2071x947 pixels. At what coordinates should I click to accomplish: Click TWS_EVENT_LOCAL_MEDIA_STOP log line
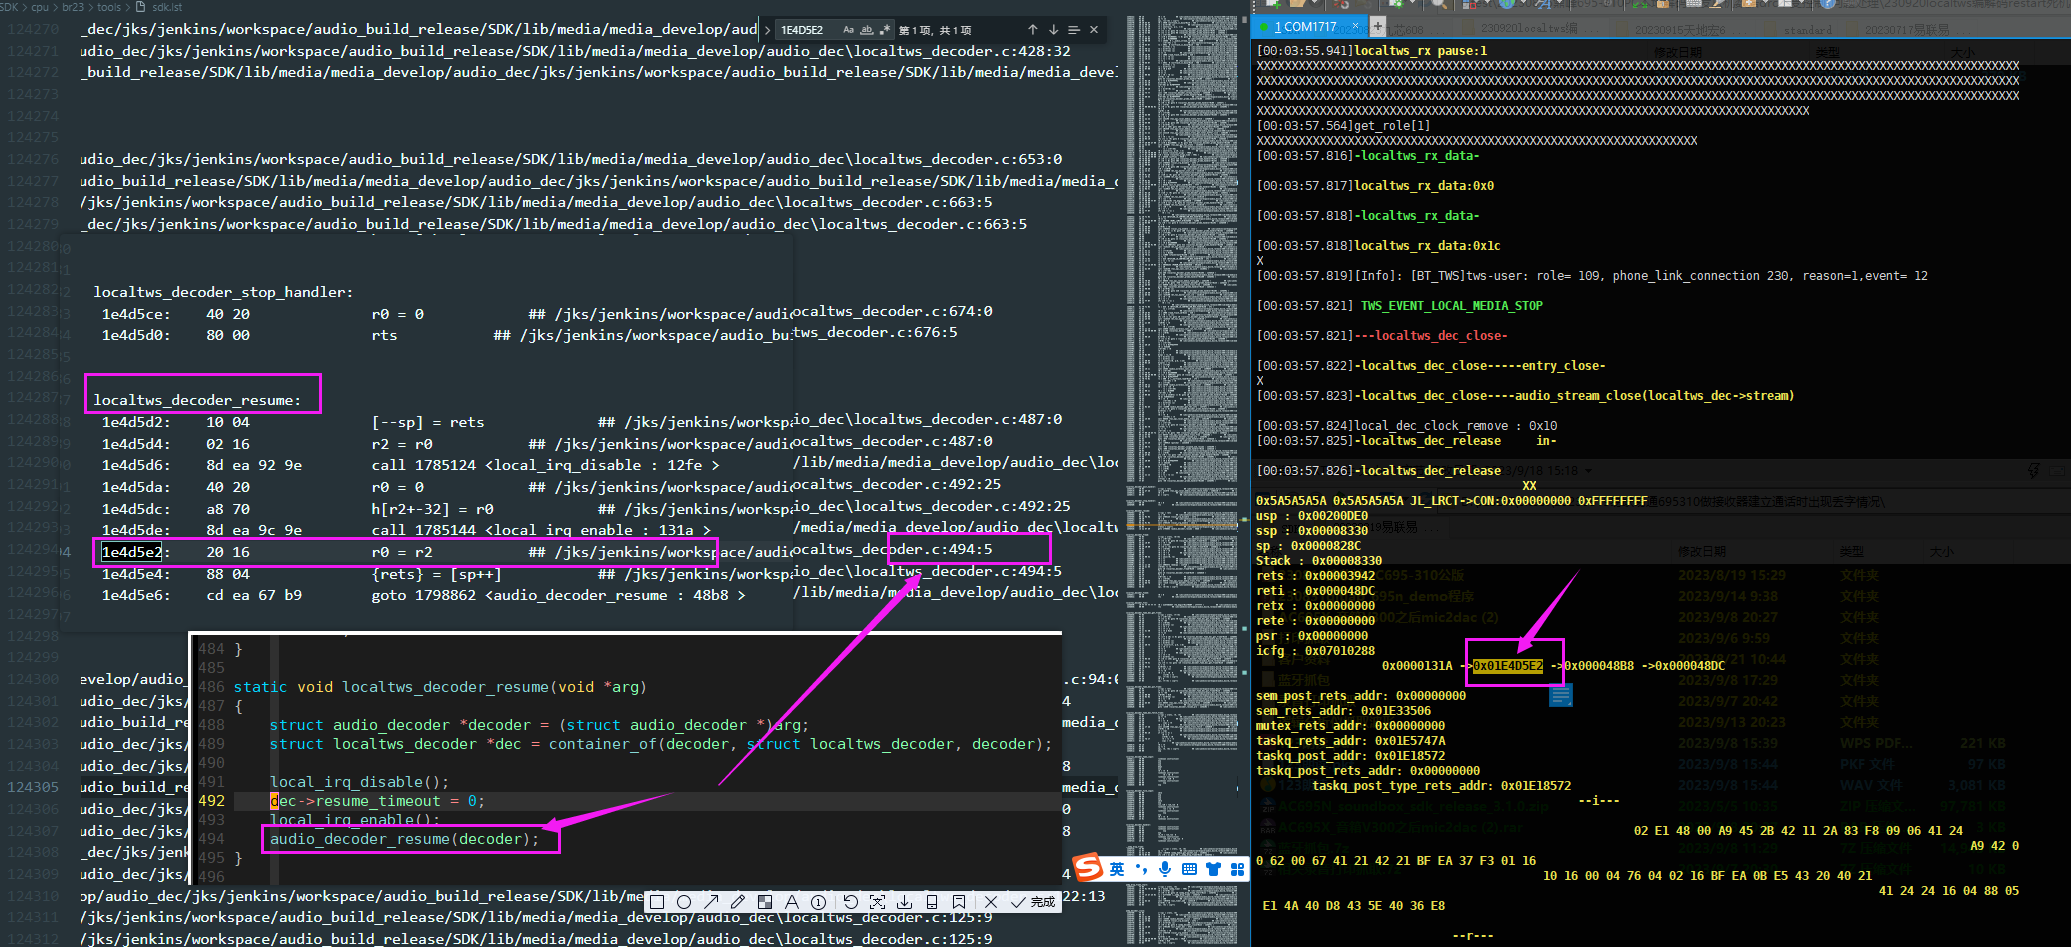(1451, 306)
